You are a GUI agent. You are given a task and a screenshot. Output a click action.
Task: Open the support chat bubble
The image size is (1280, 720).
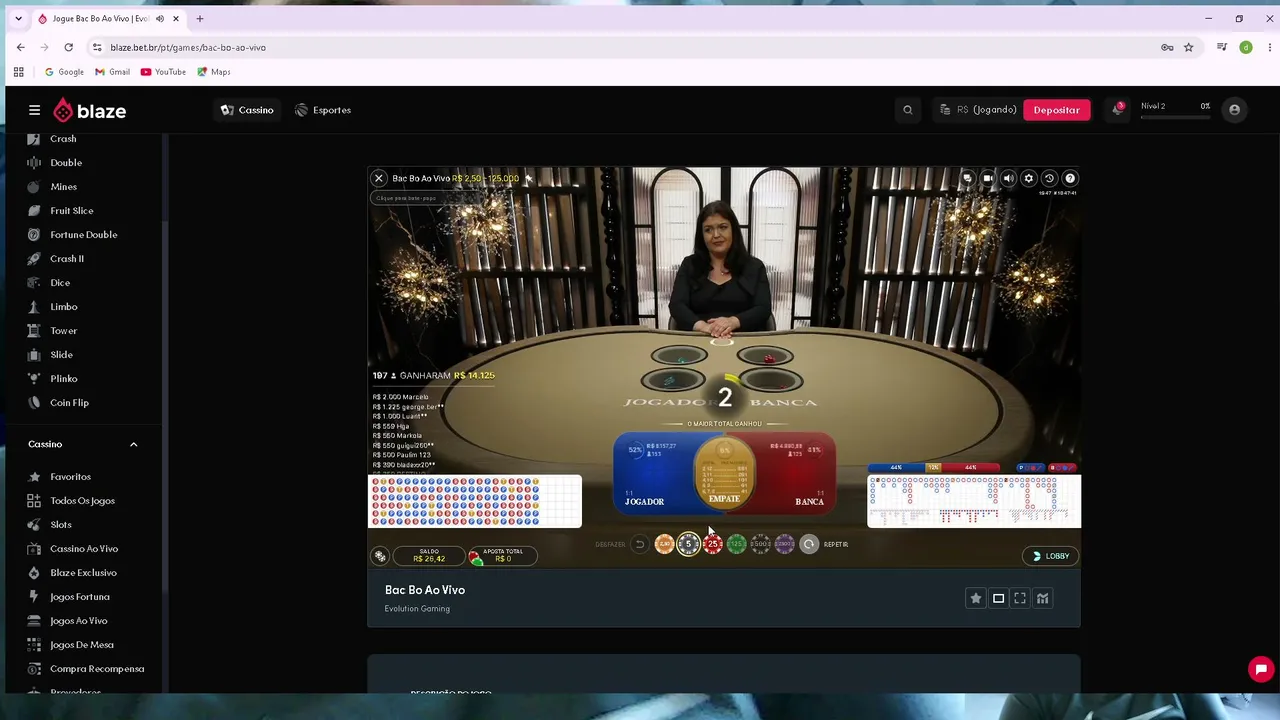pyautogui.click(x=1261, y=669)
